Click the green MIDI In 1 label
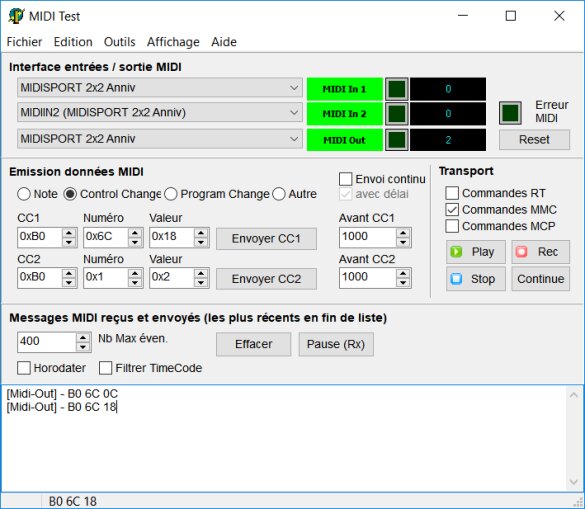This screenshot has width=585, height=509. pos(345,89)
